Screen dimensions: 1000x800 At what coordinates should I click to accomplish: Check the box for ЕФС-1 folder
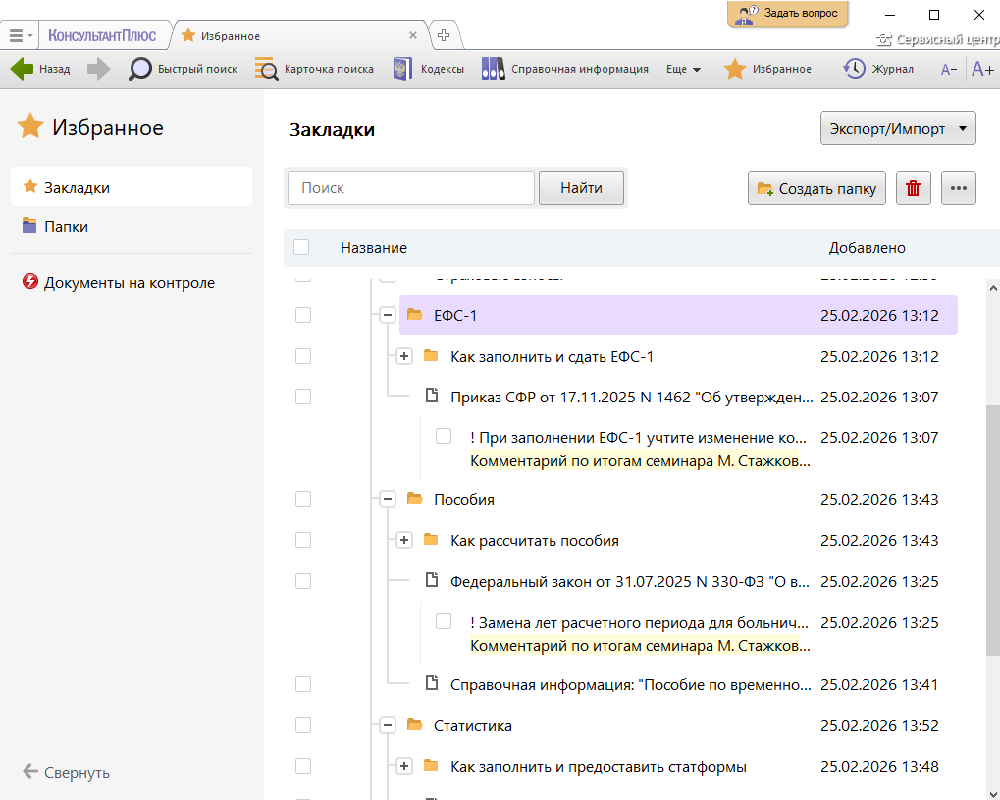coord(303,315)
